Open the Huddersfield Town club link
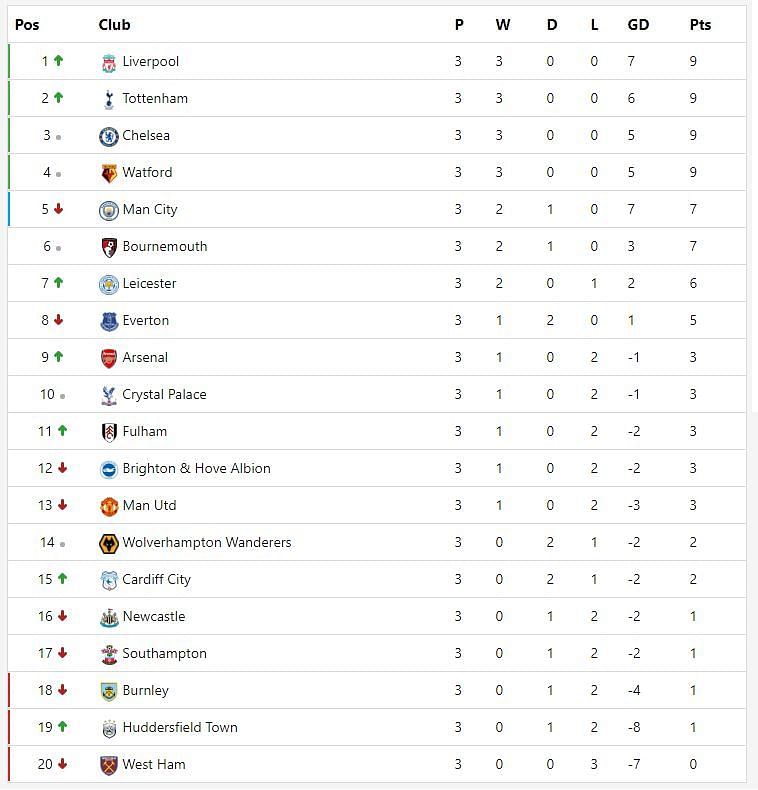758x790 pixels. tap(180, 727)
